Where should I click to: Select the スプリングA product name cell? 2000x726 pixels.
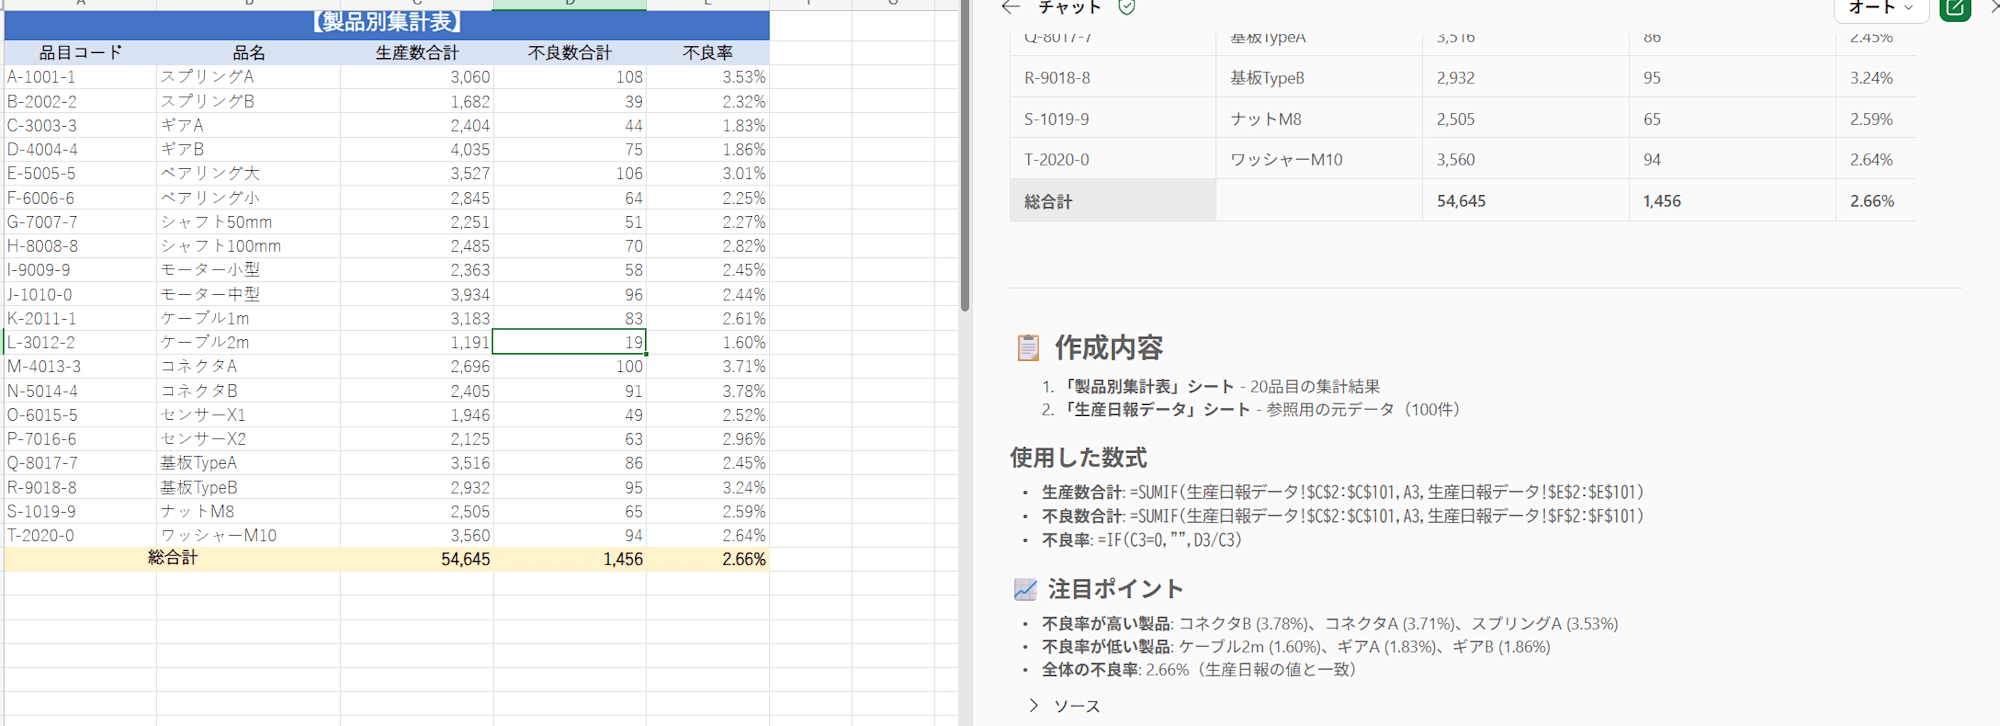(248, 77)
